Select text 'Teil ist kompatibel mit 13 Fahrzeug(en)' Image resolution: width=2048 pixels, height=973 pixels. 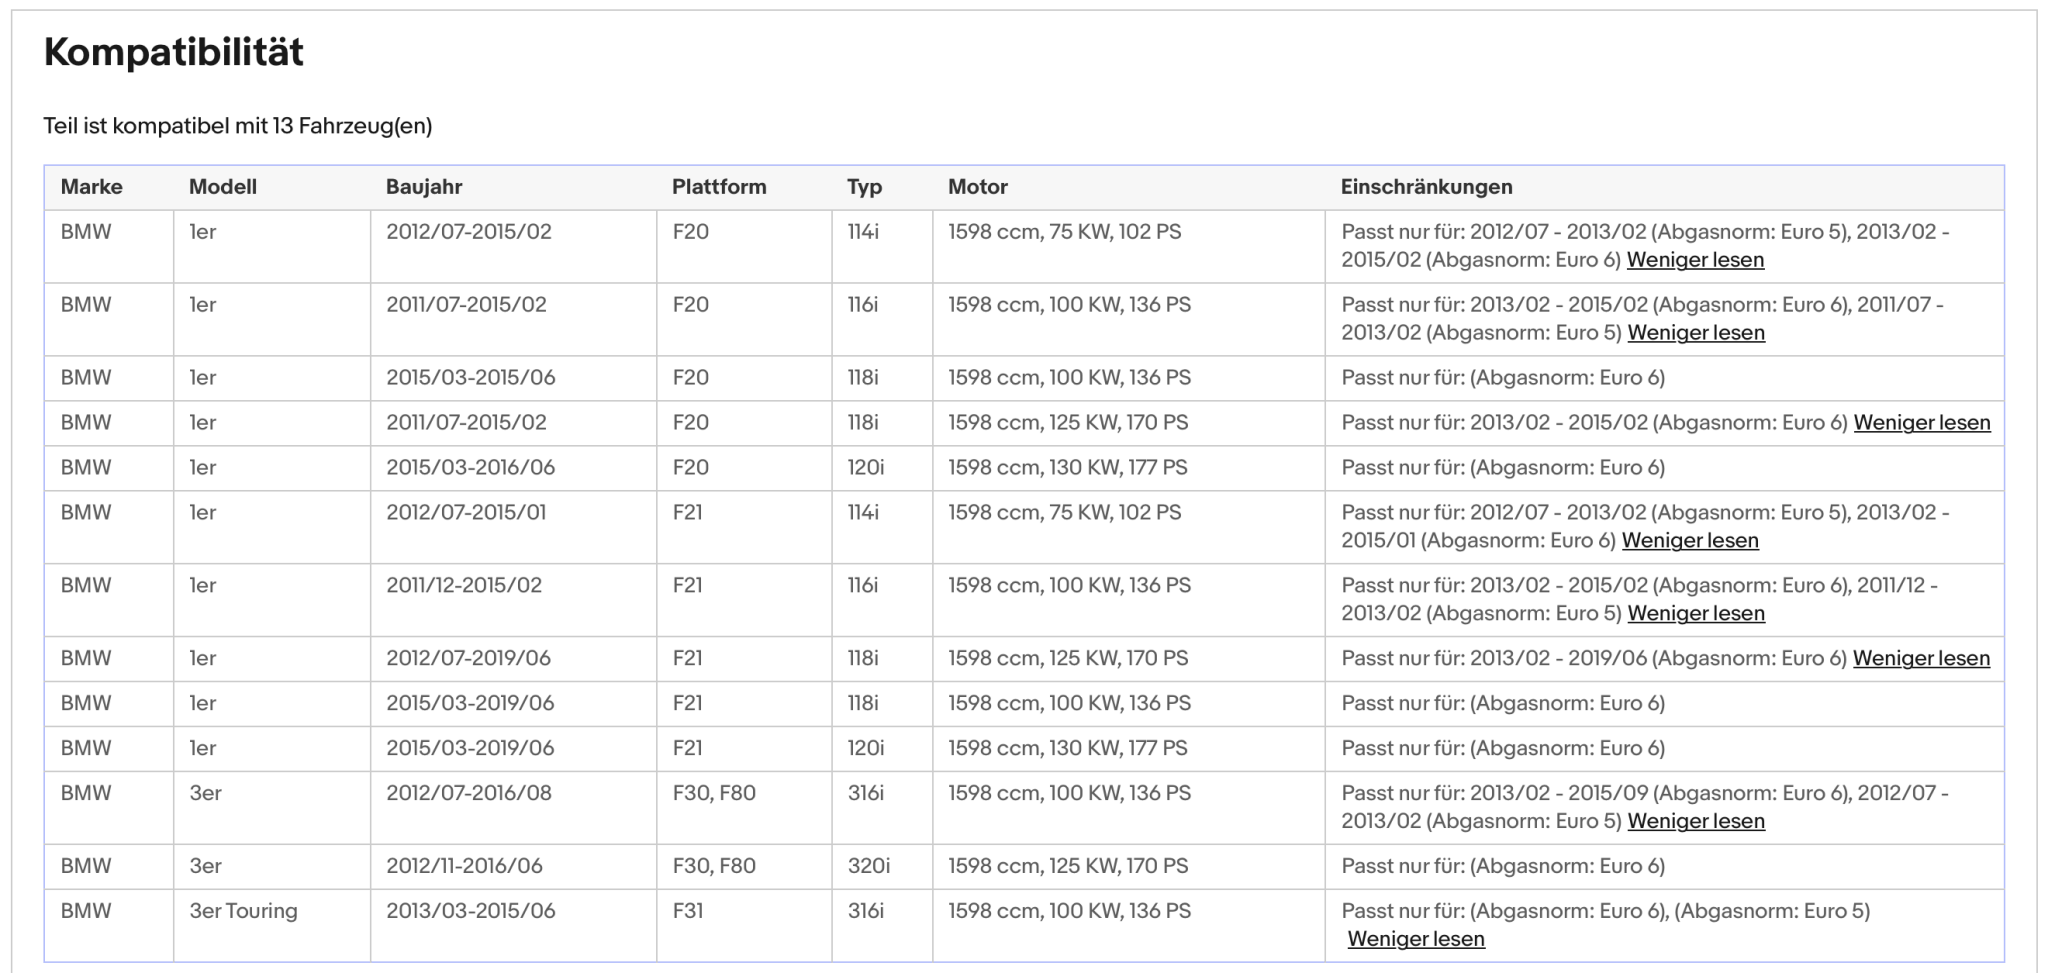coord(238,126)
